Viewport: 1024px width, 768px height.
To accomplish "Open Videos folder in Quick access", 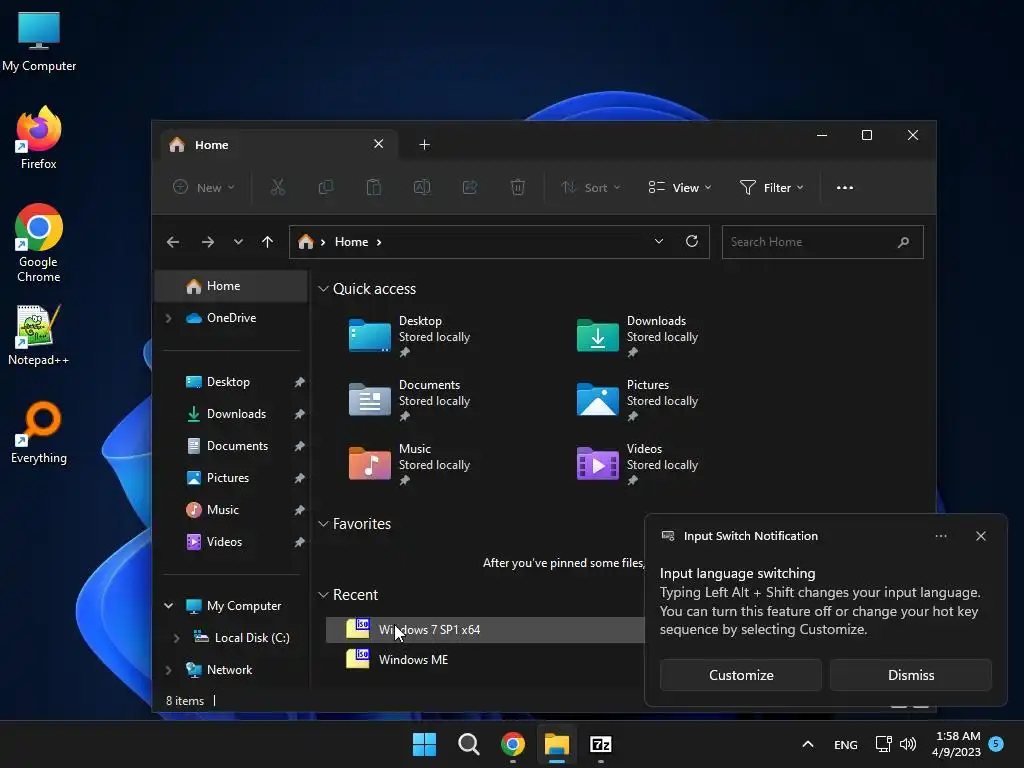I will click(638, 464).
